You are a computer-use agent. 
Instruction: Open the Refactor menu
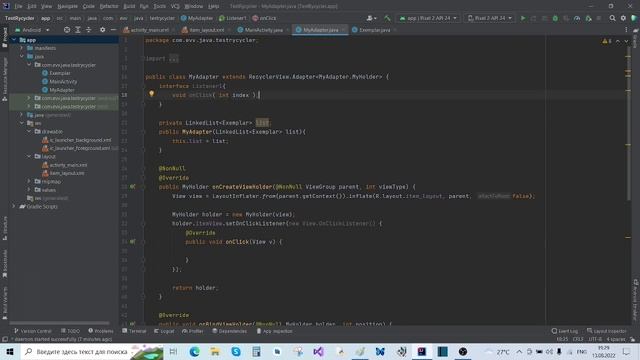(x=109, y=6)
